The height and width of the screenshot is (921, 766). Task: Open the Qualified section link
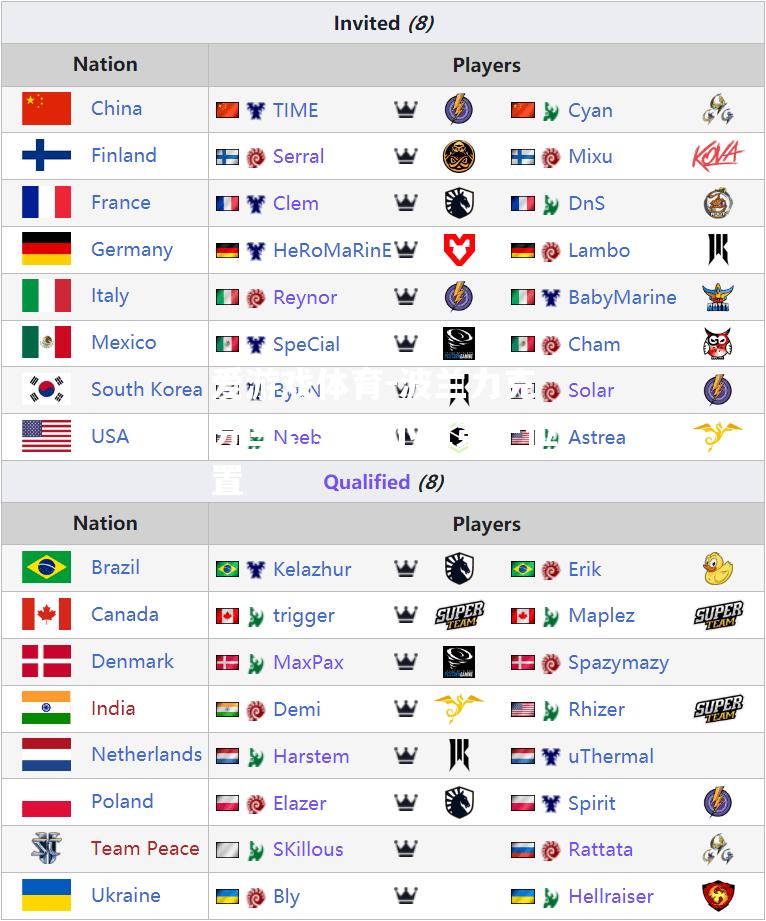tap(367, 482)
